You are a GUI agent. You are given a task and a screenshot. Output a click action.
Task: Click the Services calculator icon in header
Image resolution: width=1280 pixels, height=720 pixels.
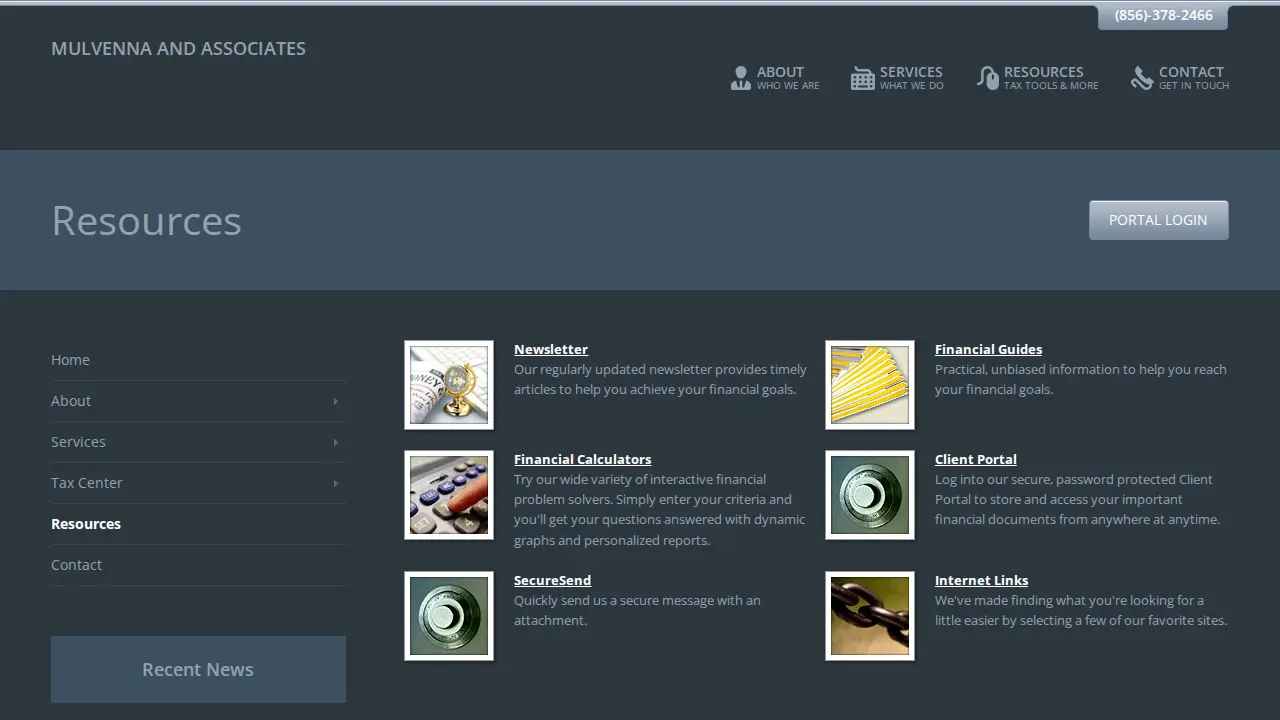(862, 78)
